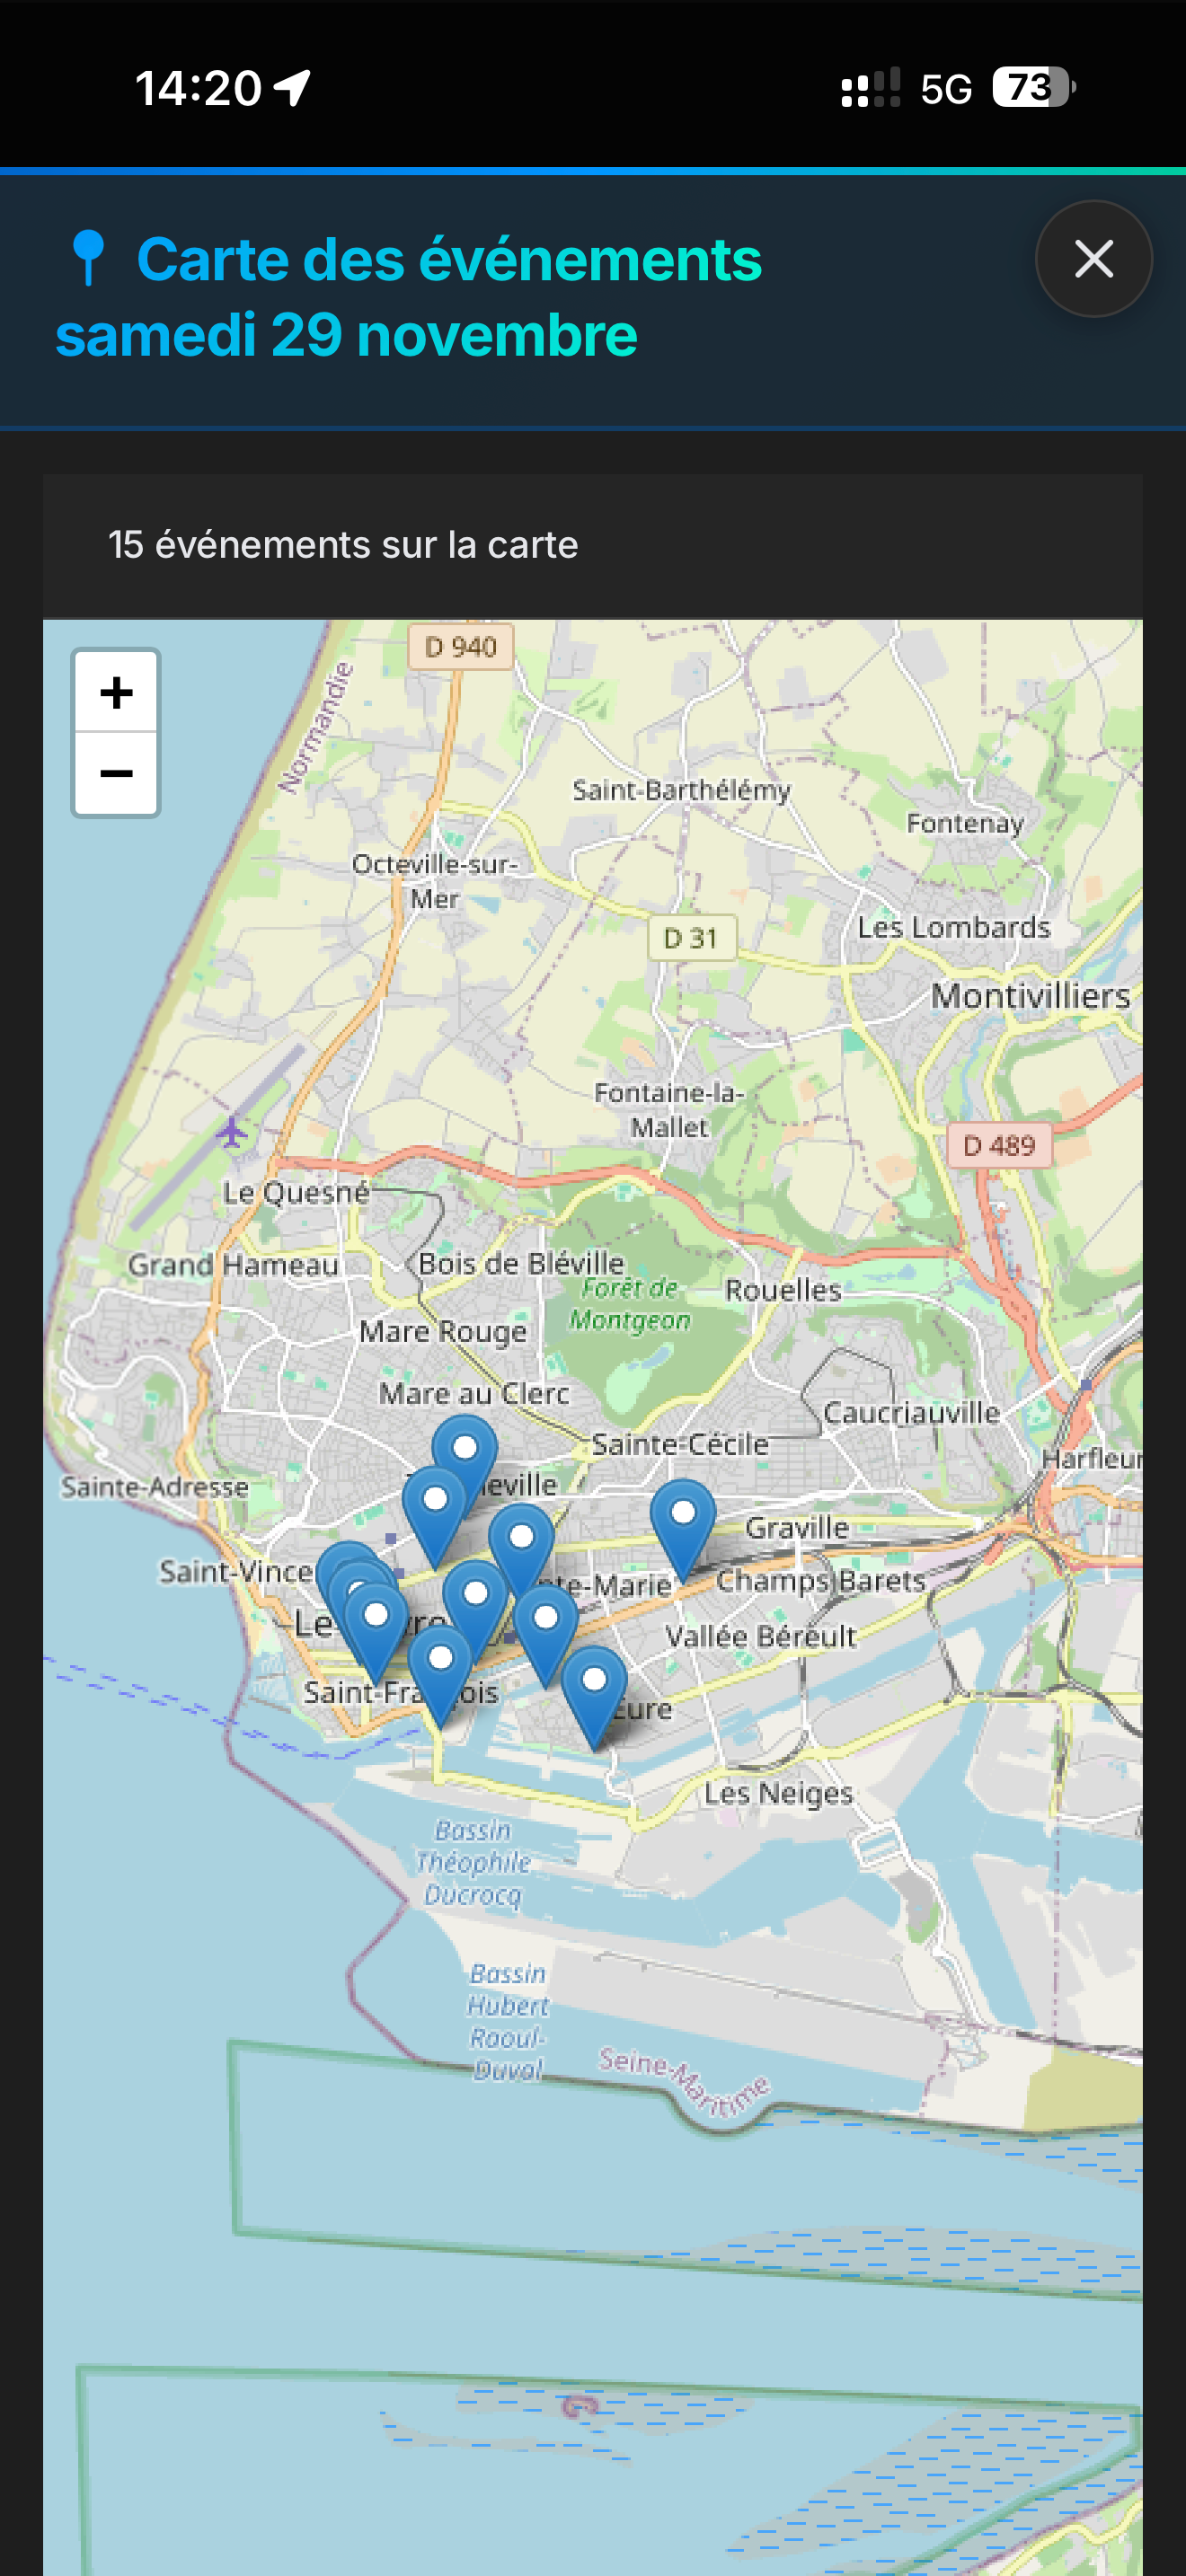Tap the Fontaine-la-Mallet map label
The width and height of the screenshot is (1186, 2576).
(x=669, y=1110)
